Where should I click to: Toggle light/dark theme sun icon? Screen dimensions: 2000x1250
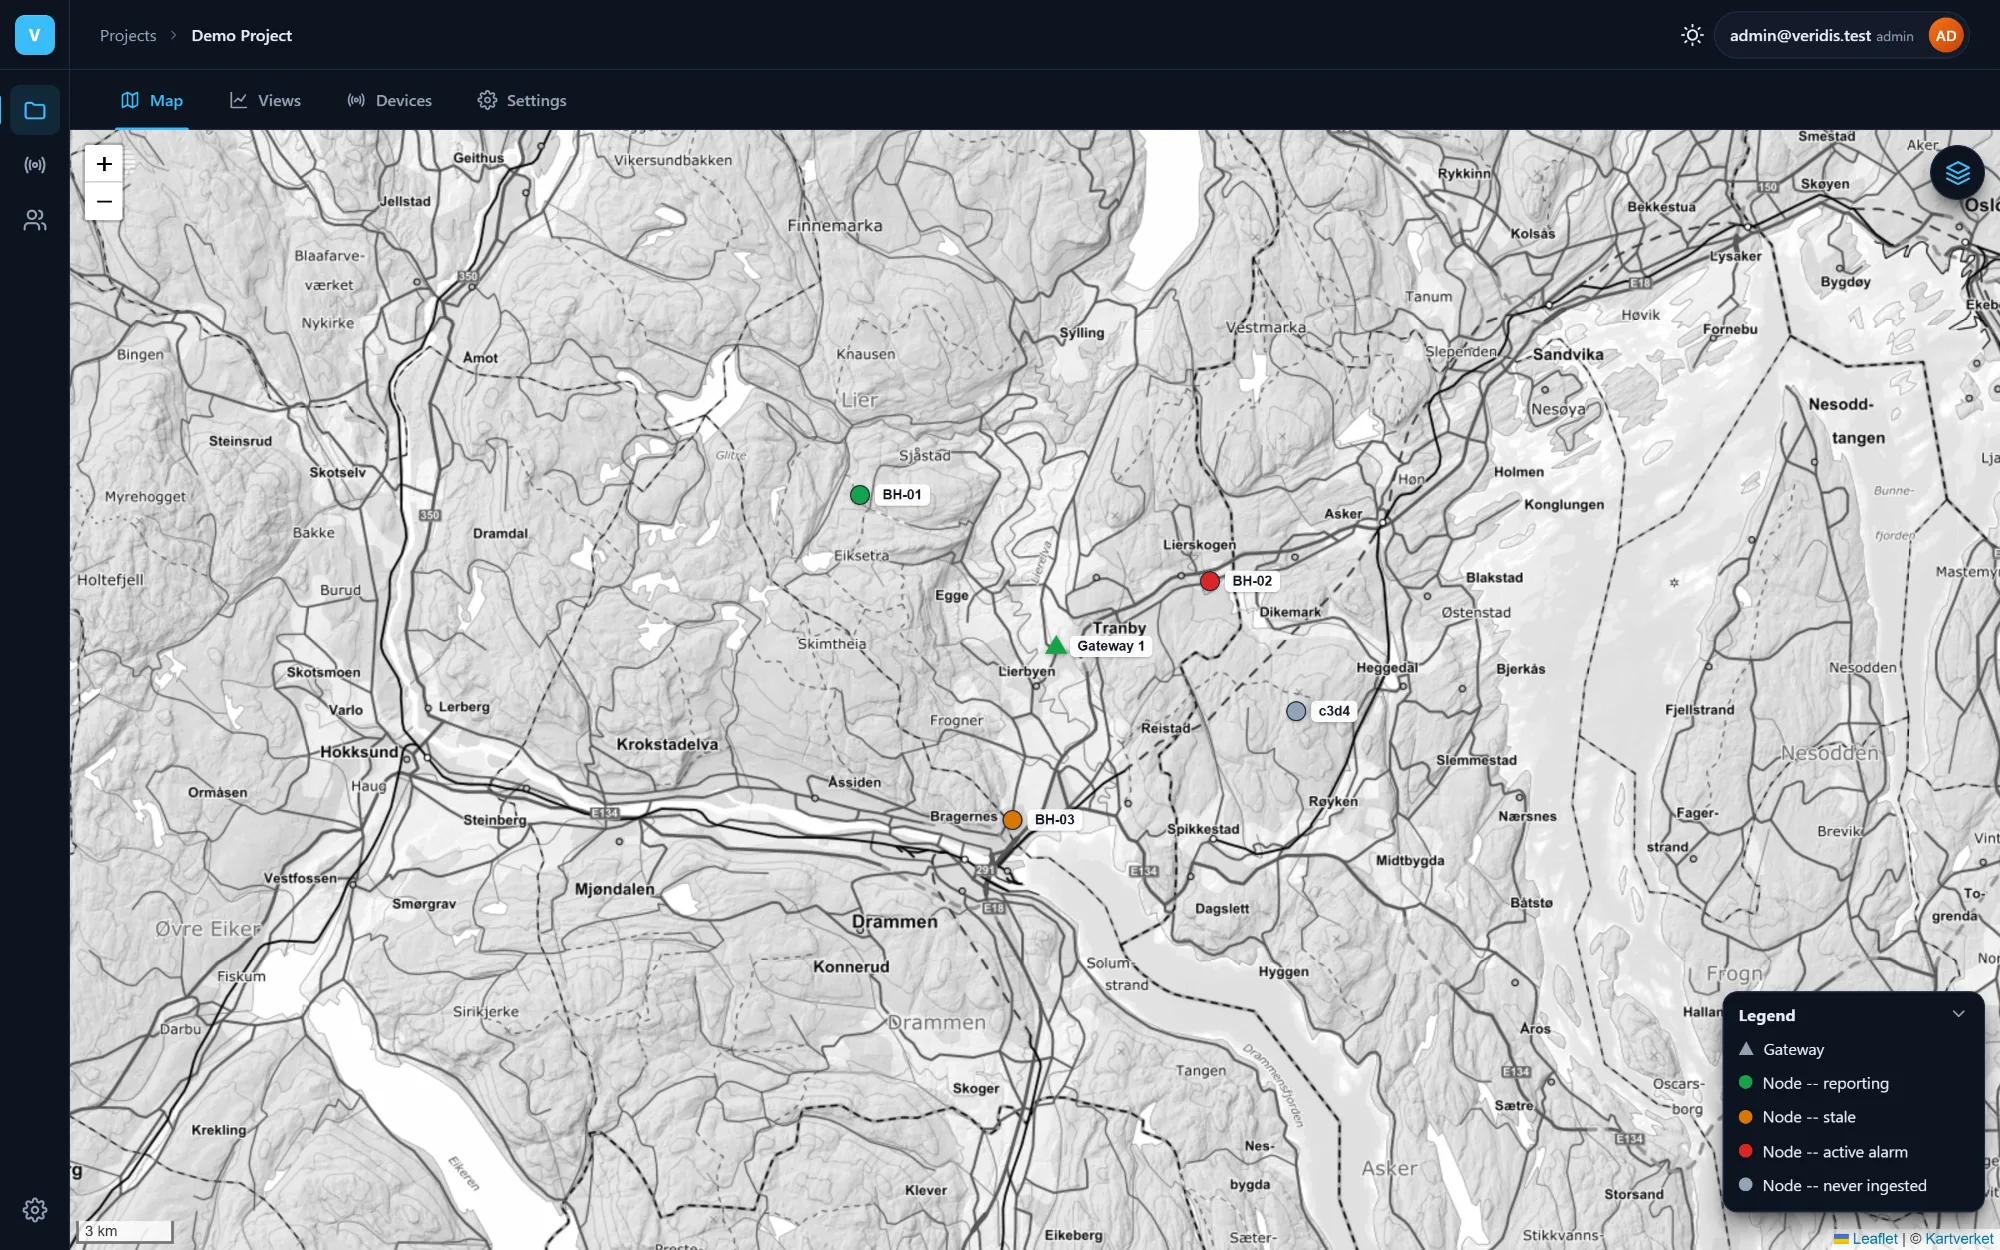coord(1692,35)
